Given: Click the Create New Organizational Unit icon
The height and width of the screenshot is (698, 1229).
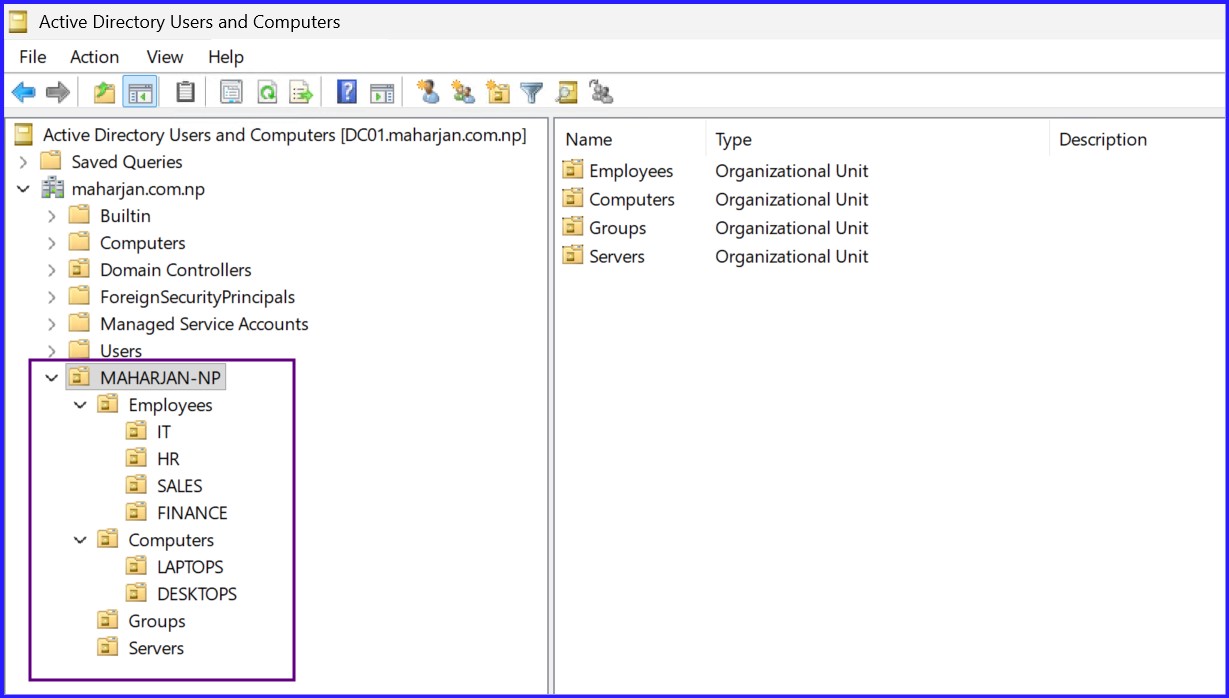Looking at the screenshot, I should click(x=498, y=92).
